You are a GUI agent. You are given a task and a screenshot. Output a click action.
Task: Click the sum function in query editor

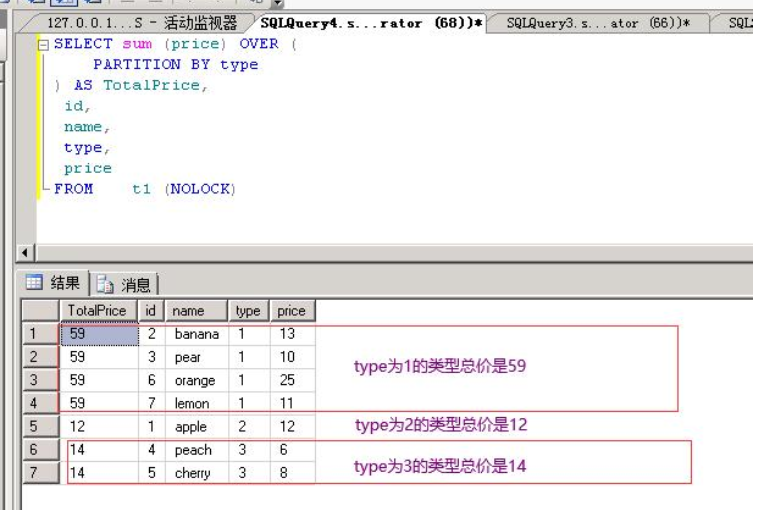click(x=137, y=44)
